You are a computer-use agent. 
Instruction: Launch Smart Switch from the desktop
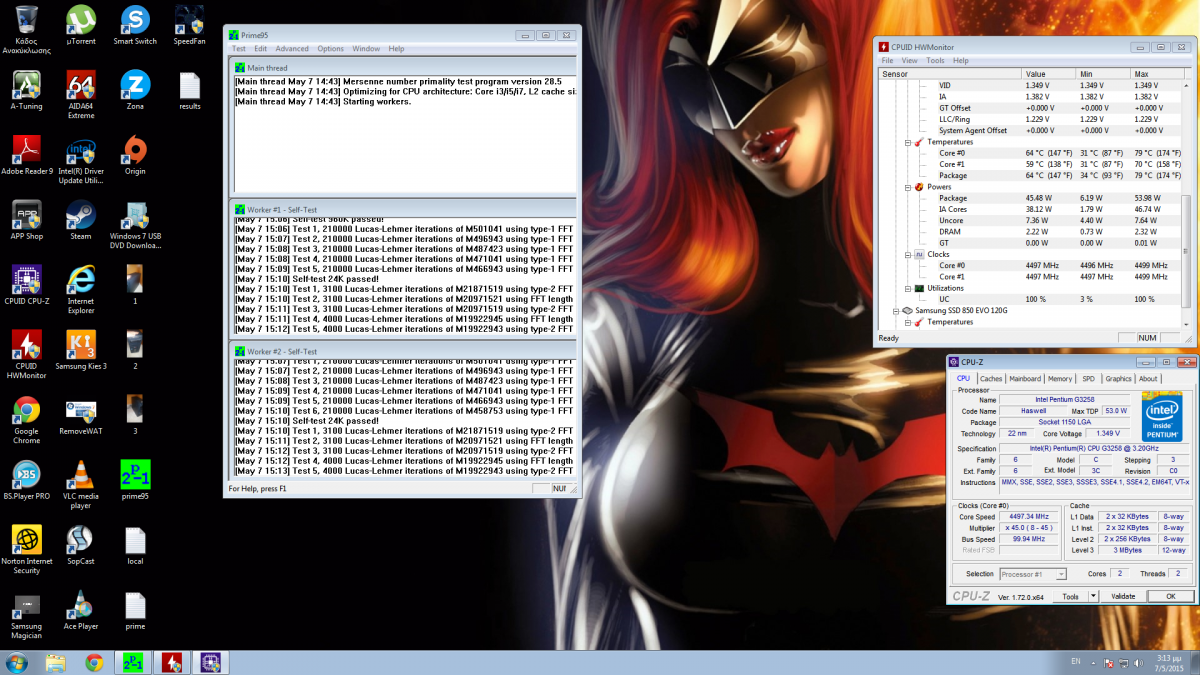pos(135,26)
